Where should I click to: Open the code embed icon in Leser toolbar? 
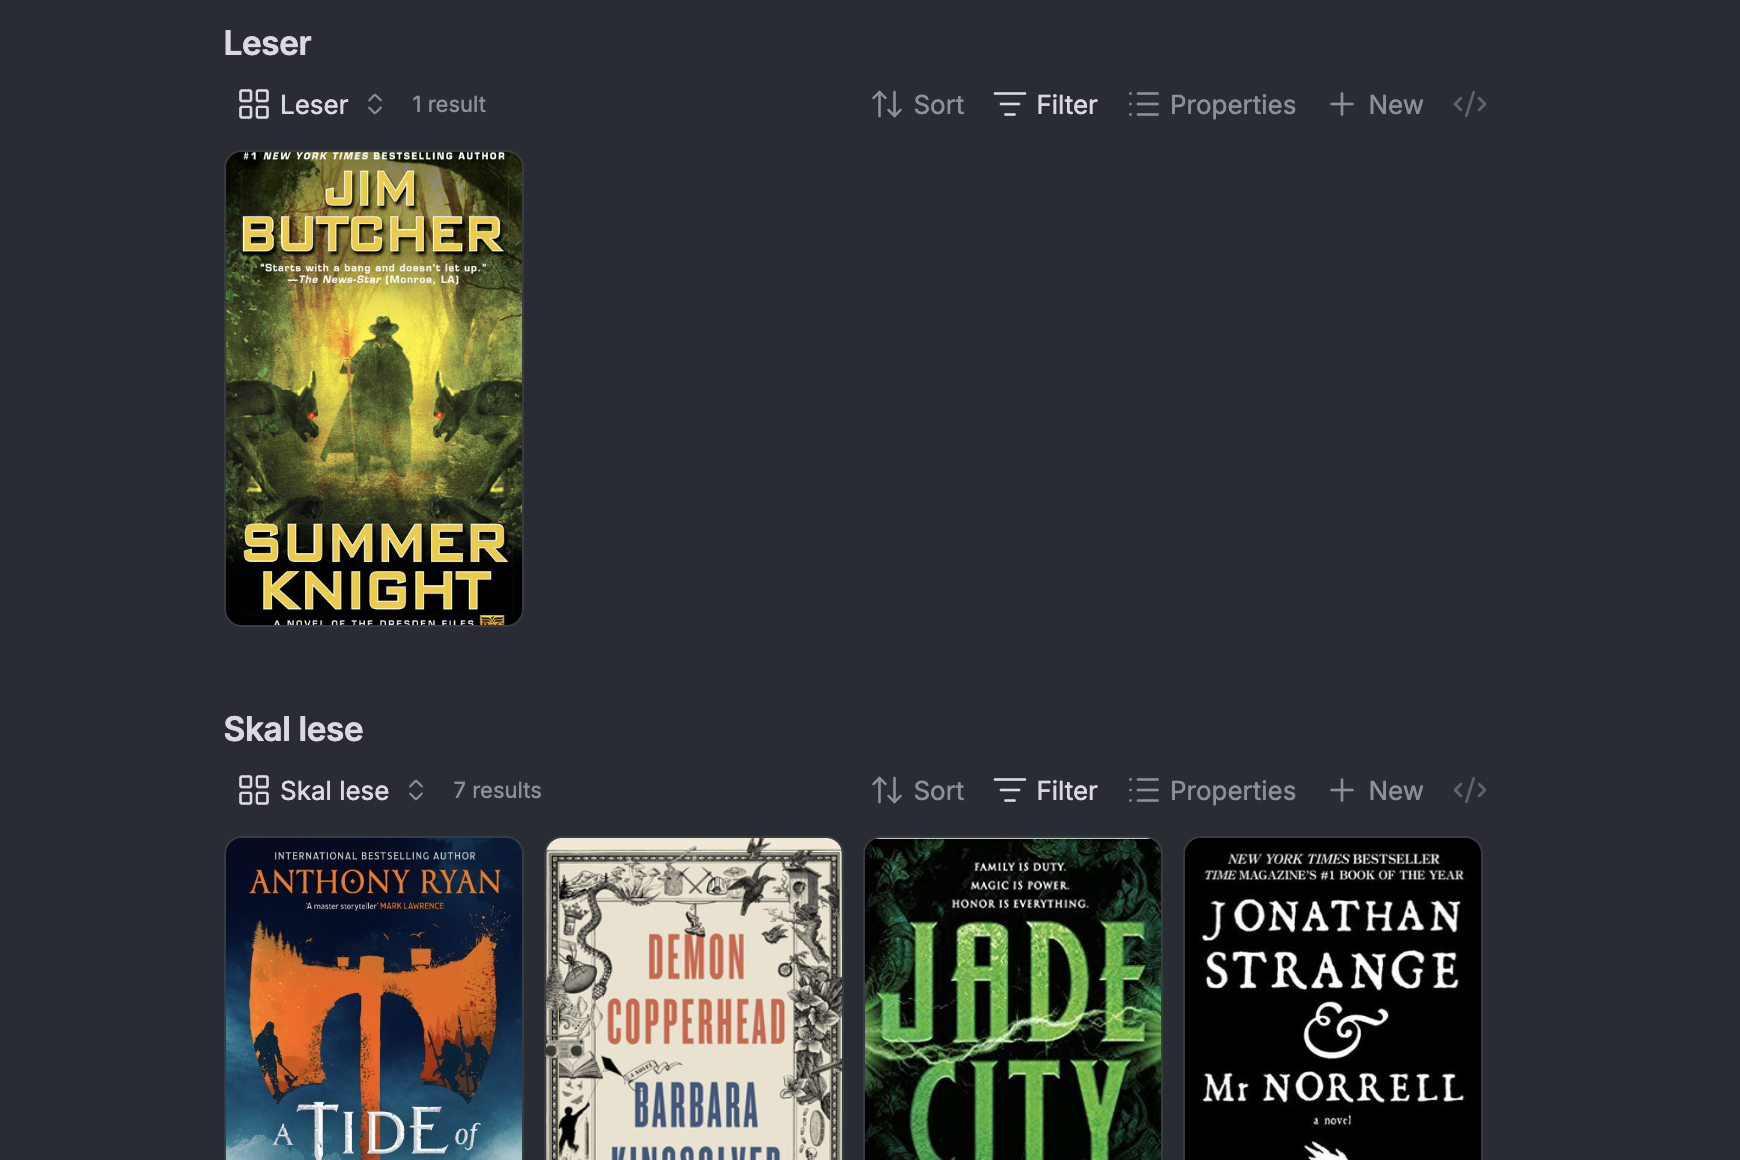tap(1469, 104)
